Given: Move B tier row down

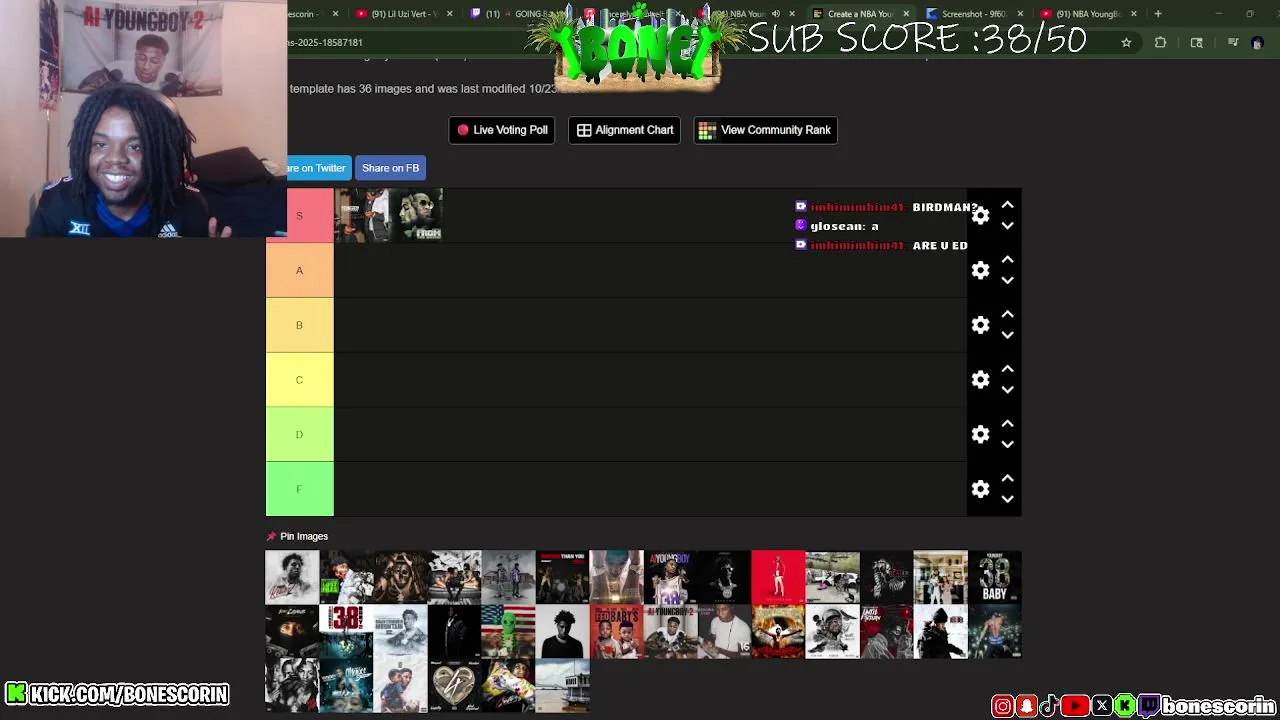Looking at the screenshot, I should tap(1007, 335).
